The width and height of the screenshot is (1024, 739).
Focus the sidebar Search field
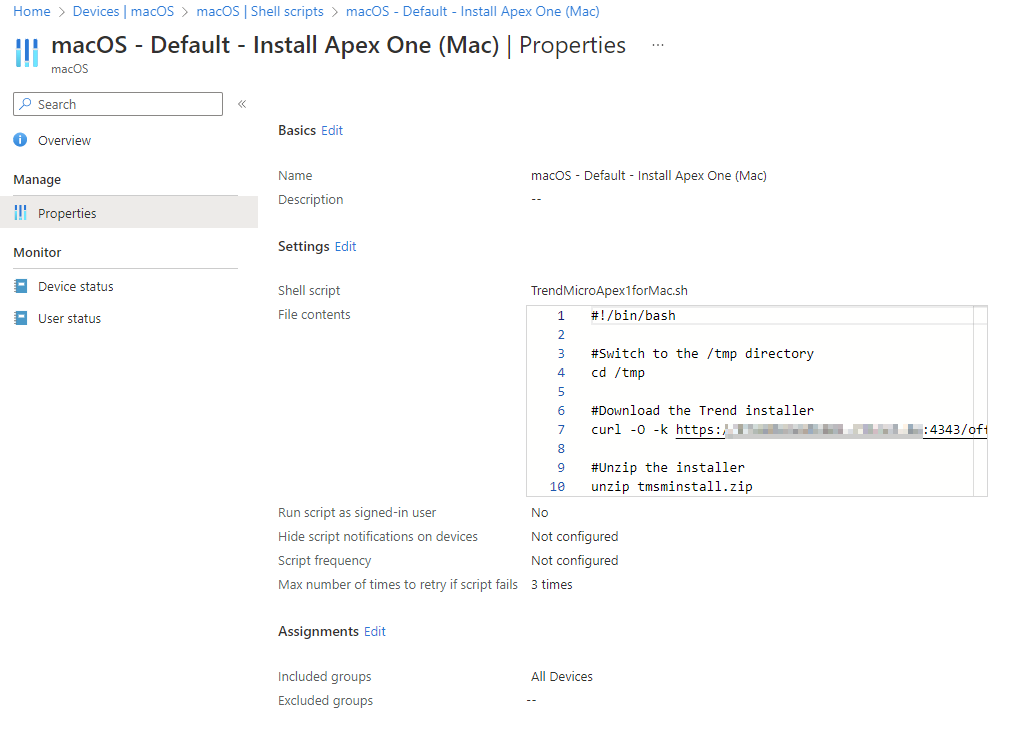click(118, 104)
